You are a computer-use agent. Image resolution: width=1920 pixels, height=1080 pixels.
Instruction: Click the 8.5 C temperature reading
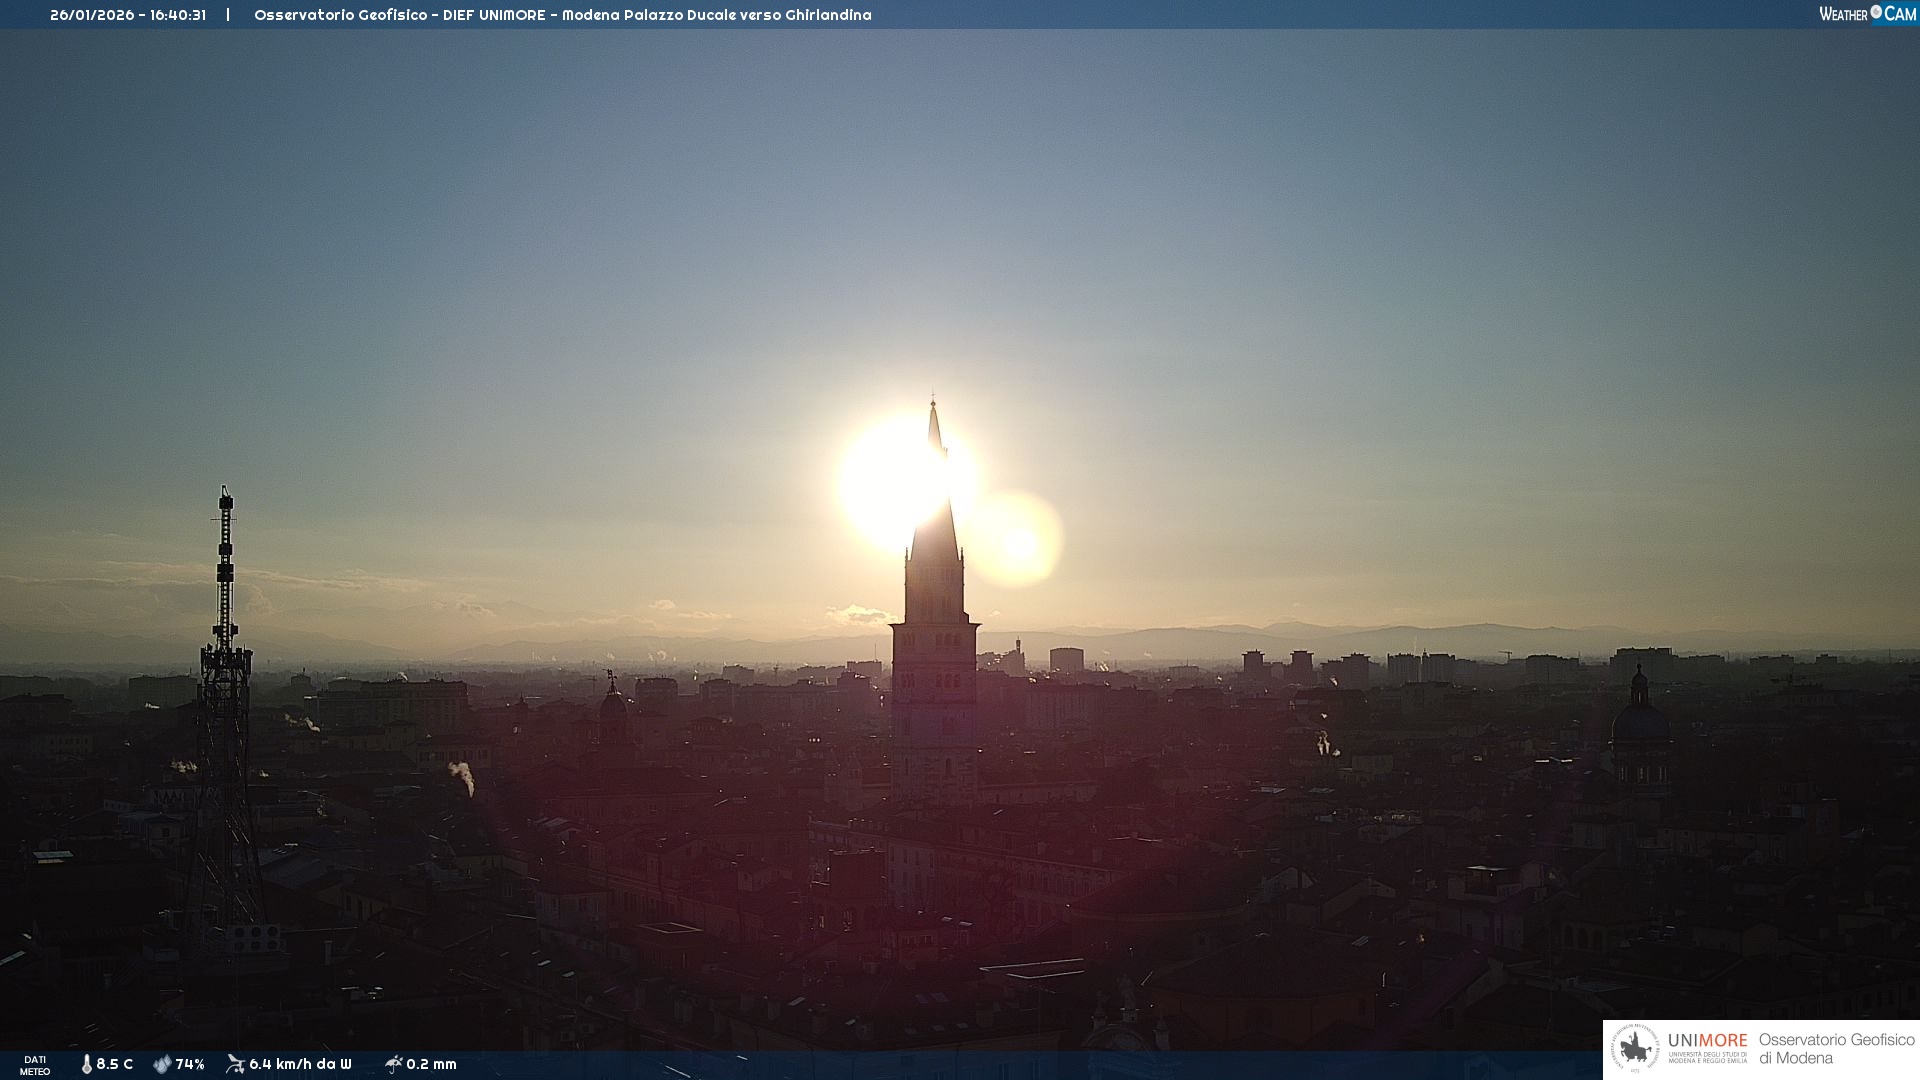(x=114, y=1064)
